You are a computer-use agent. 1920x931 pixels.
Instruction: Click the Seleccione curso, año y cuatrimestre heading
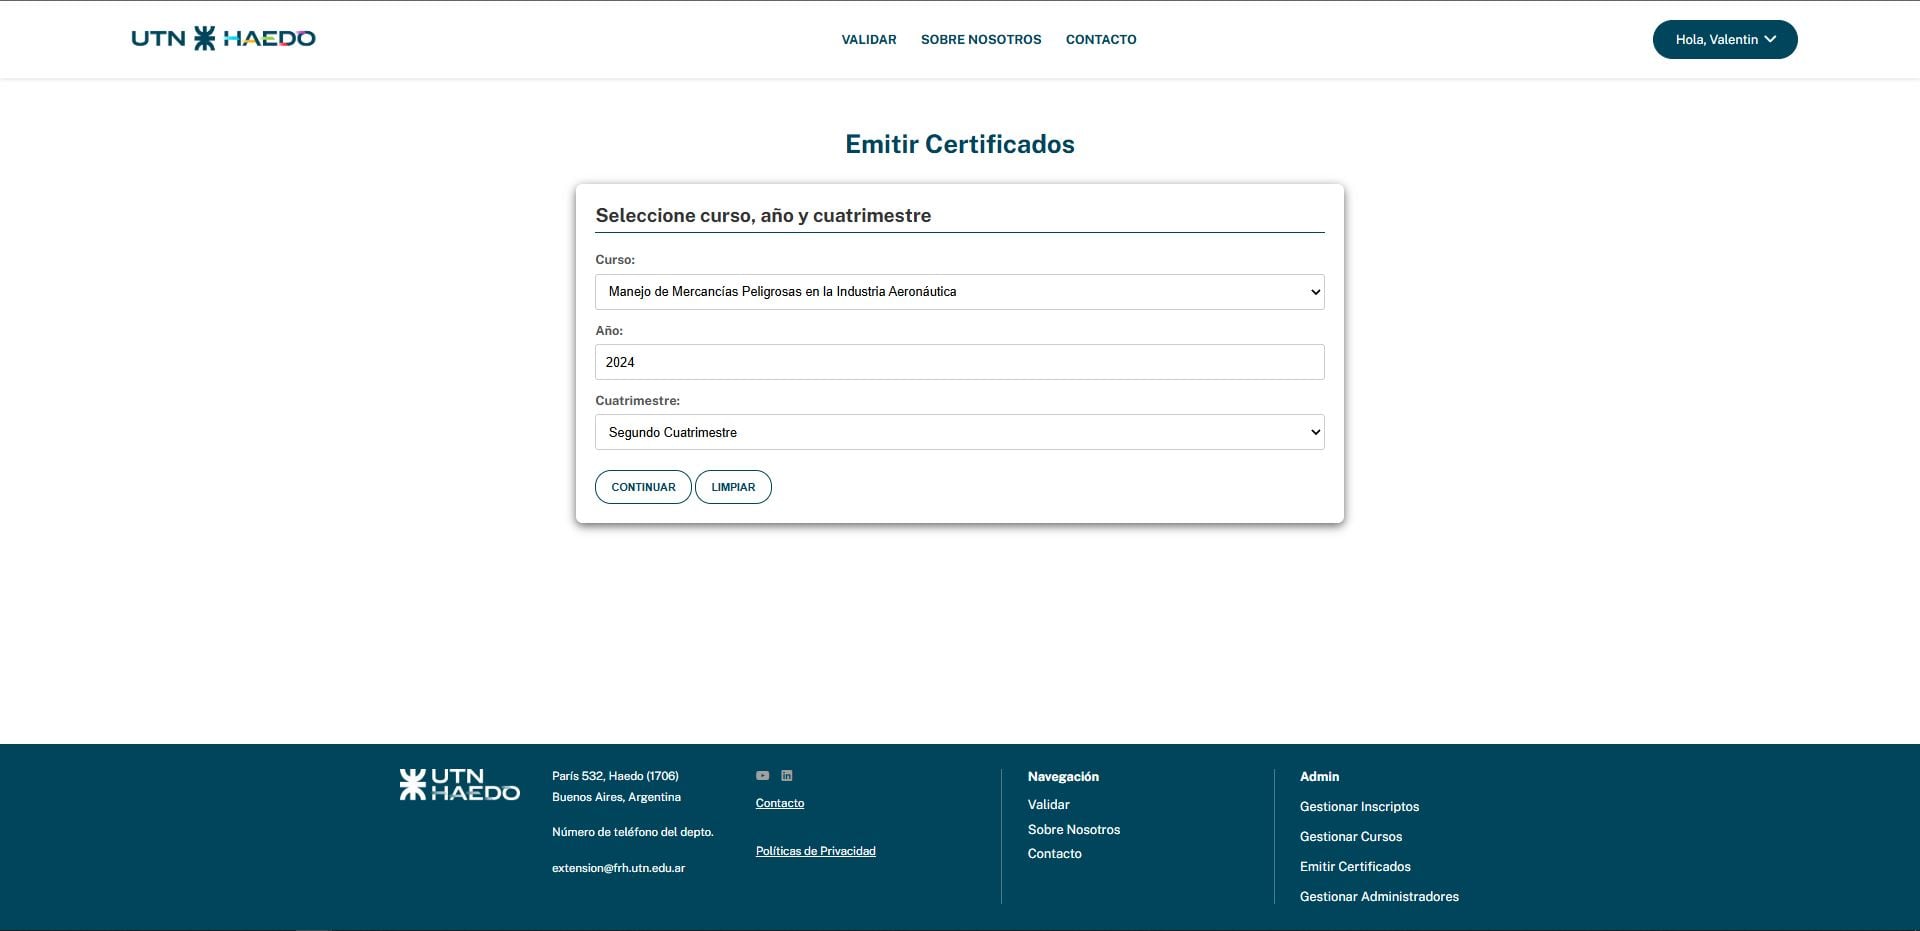(763, 215)
